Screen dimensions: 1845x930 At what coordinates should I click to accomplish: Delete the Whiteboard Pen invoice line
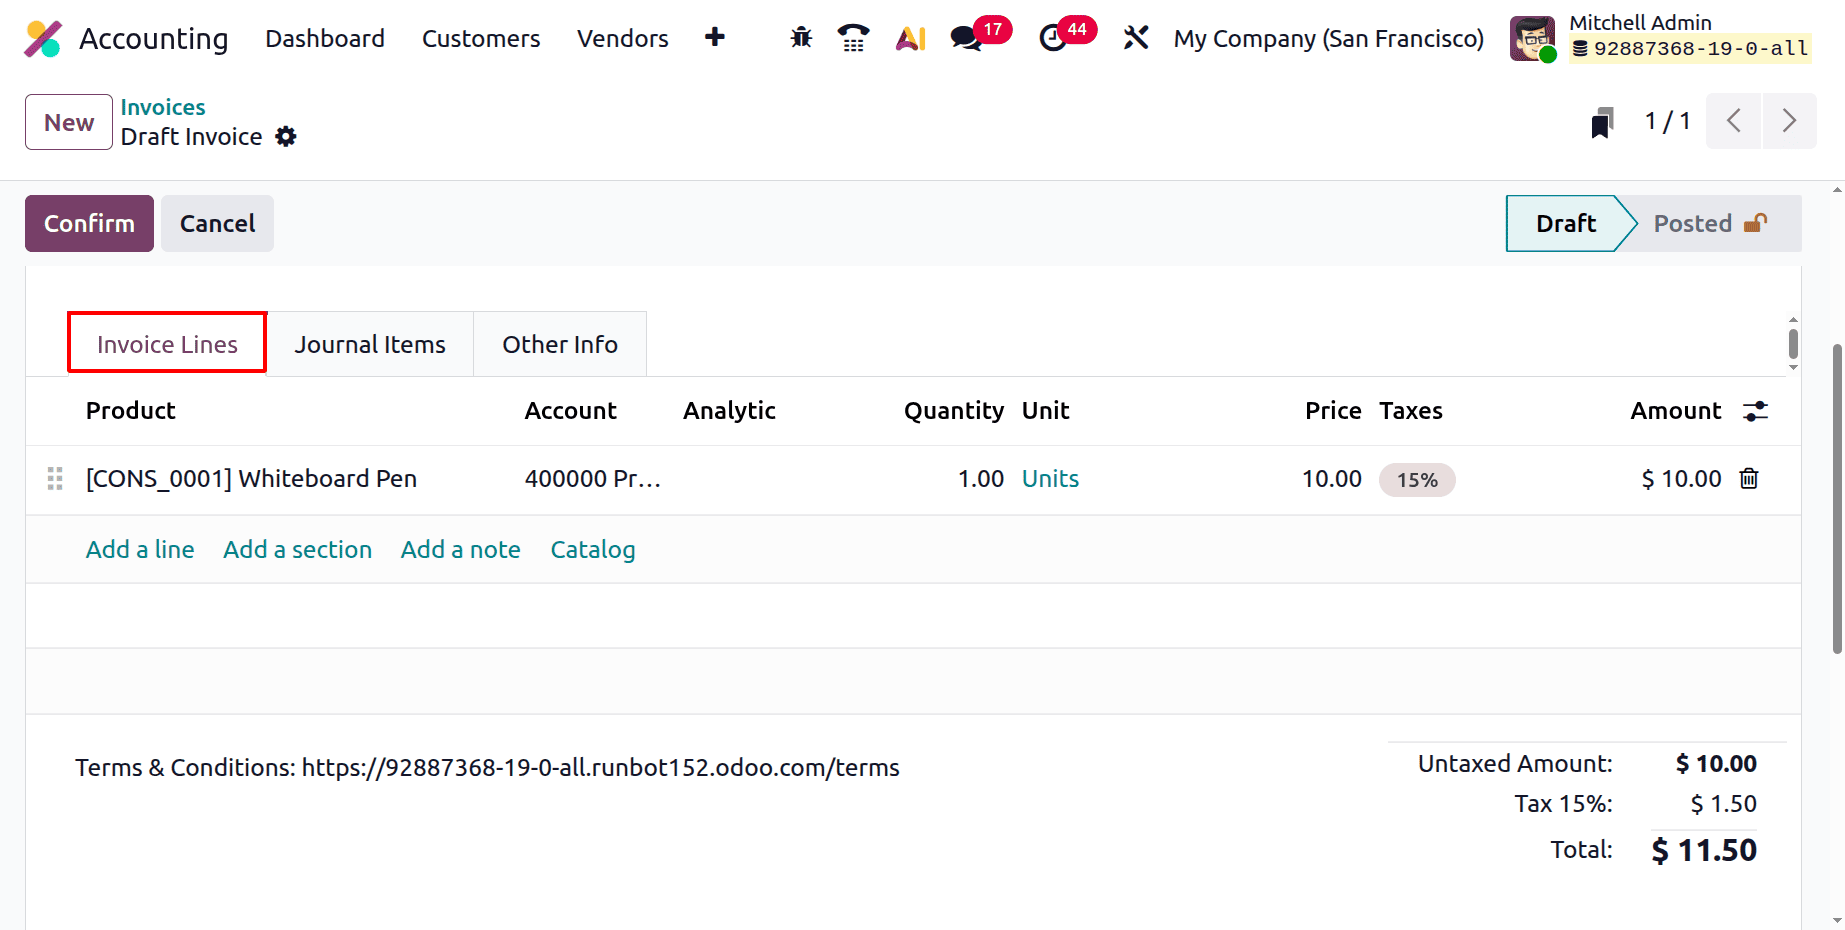pos(1748,478)
